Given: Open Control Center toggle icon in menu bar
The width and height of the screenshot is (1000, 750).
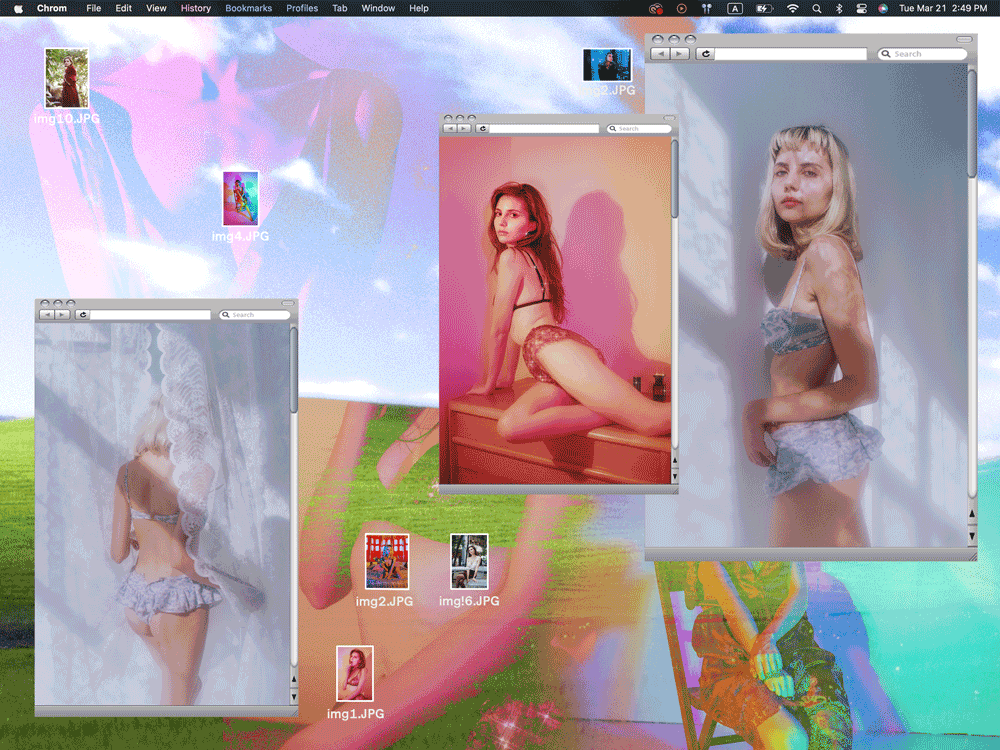Looking at the screenshot, I should pyautogui.click(x=861, y=8).
